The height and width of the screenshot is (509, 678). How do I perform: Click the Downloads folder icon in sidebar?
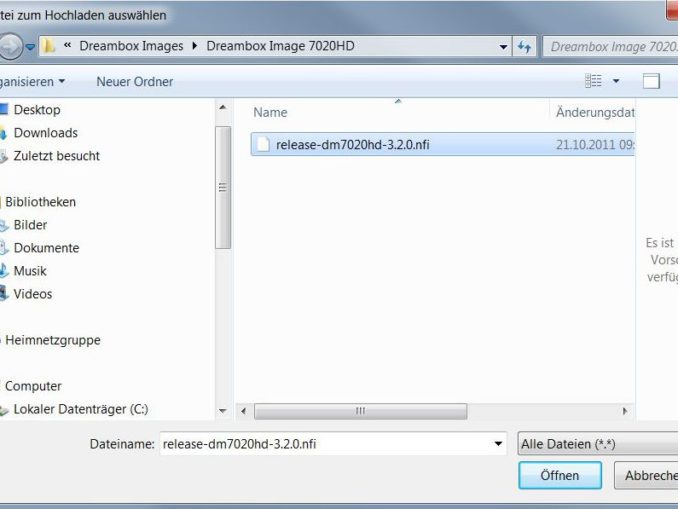[x=3, y=133]
